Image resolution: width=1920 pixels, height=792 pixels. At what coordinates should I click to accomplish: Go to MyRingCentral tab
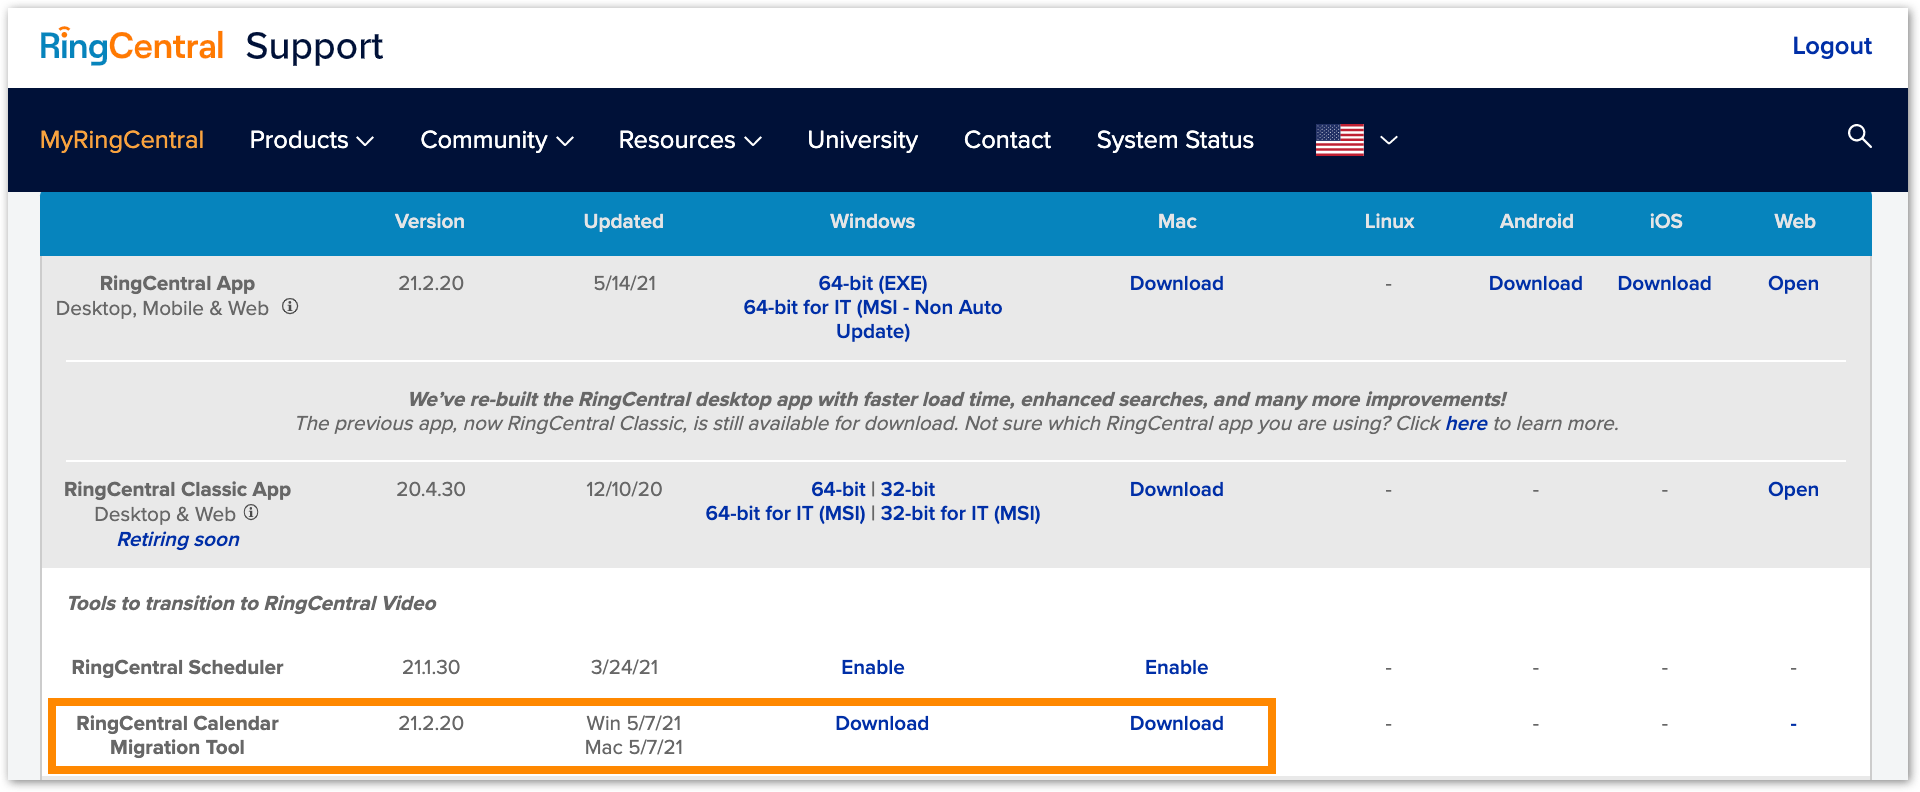[x=122, y=140]
